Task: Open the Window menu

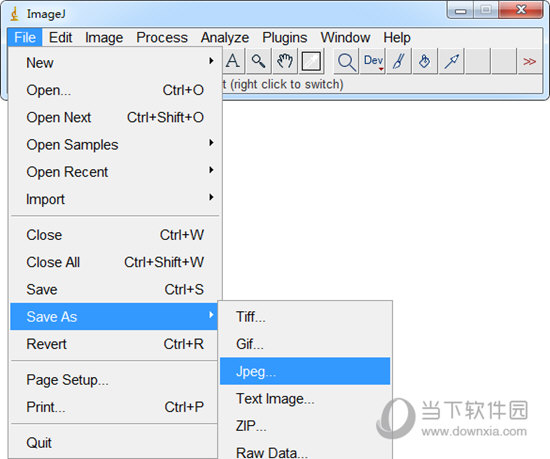Action: [x=345, y=38]
